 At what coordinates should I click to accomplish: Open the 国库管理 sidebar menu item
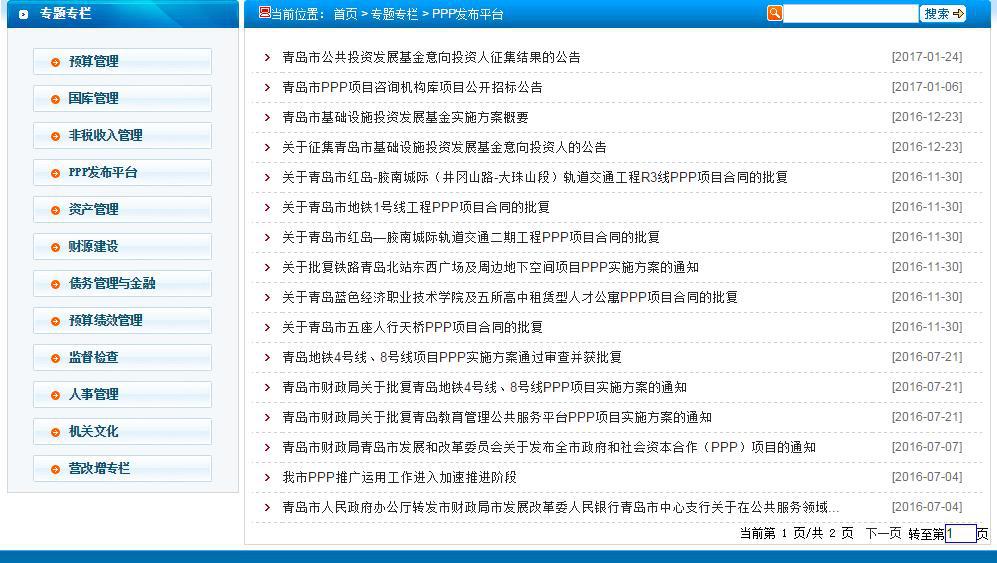93,99
